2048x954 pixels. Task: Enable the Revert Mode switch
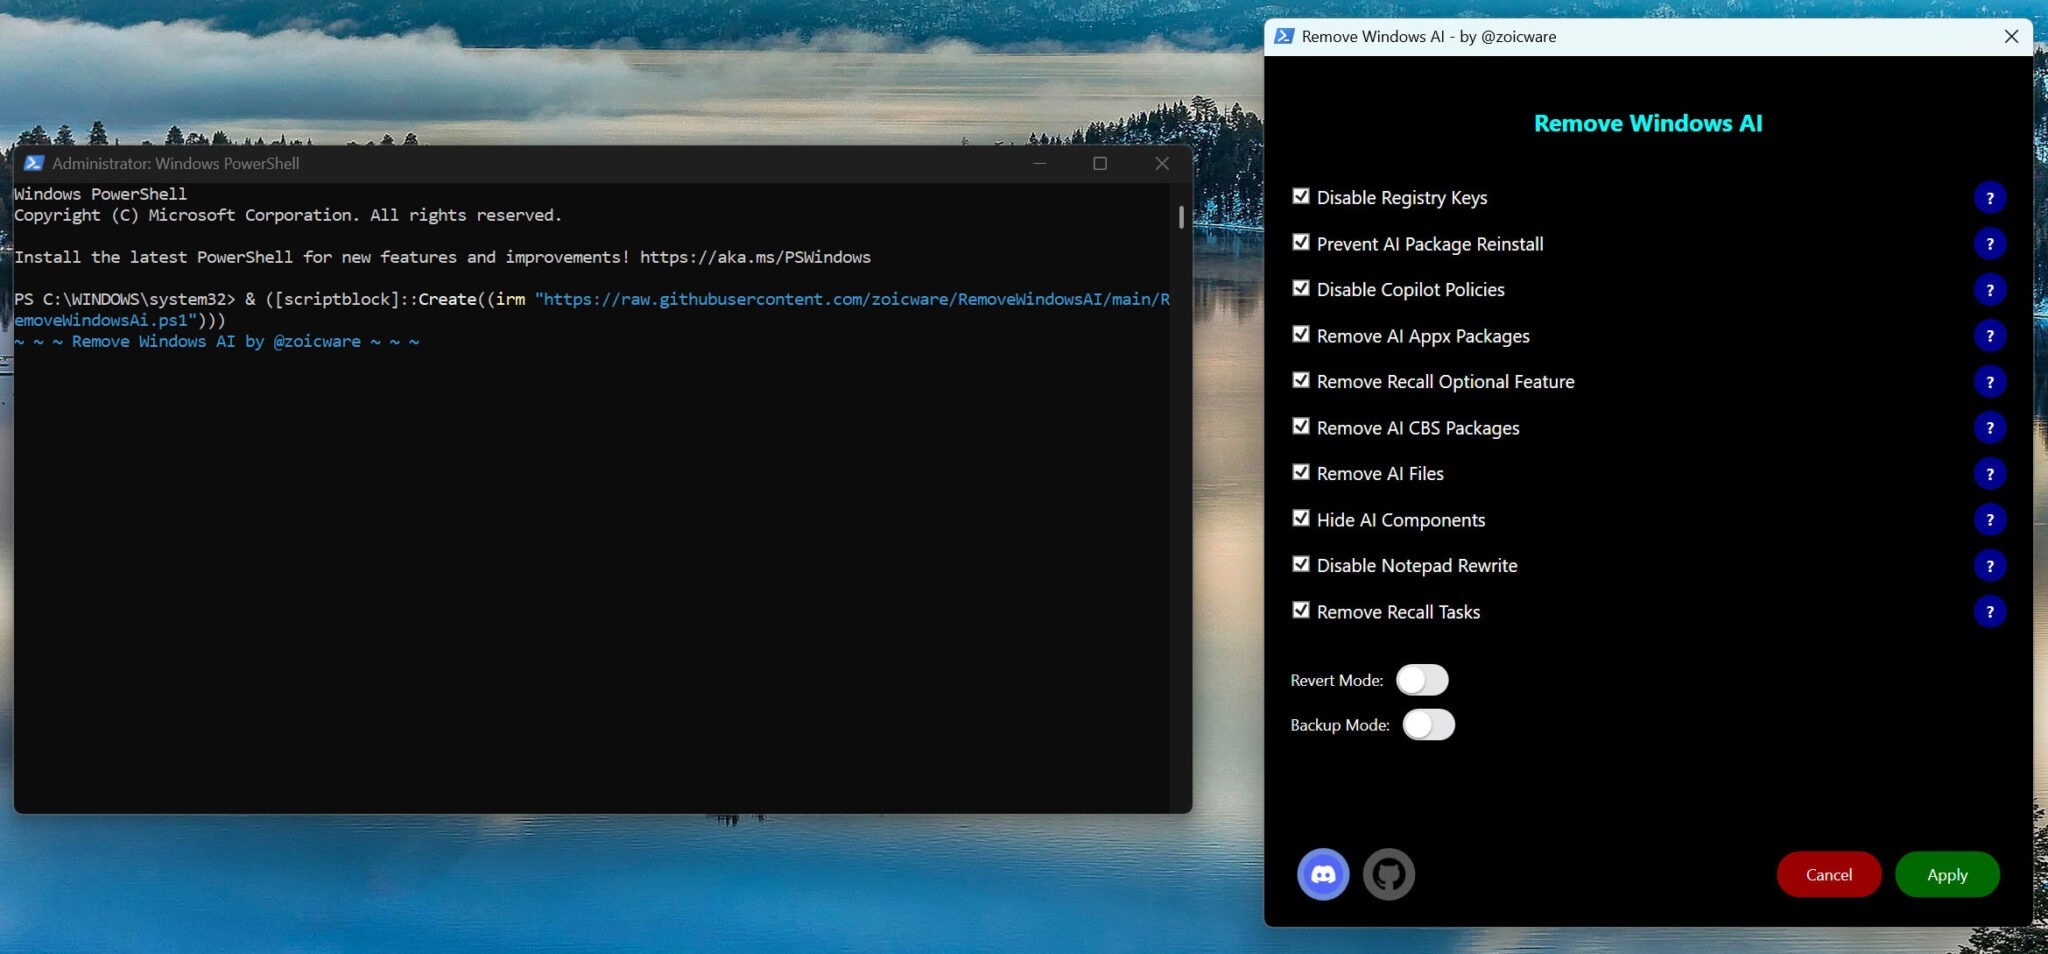[1421, 680]
